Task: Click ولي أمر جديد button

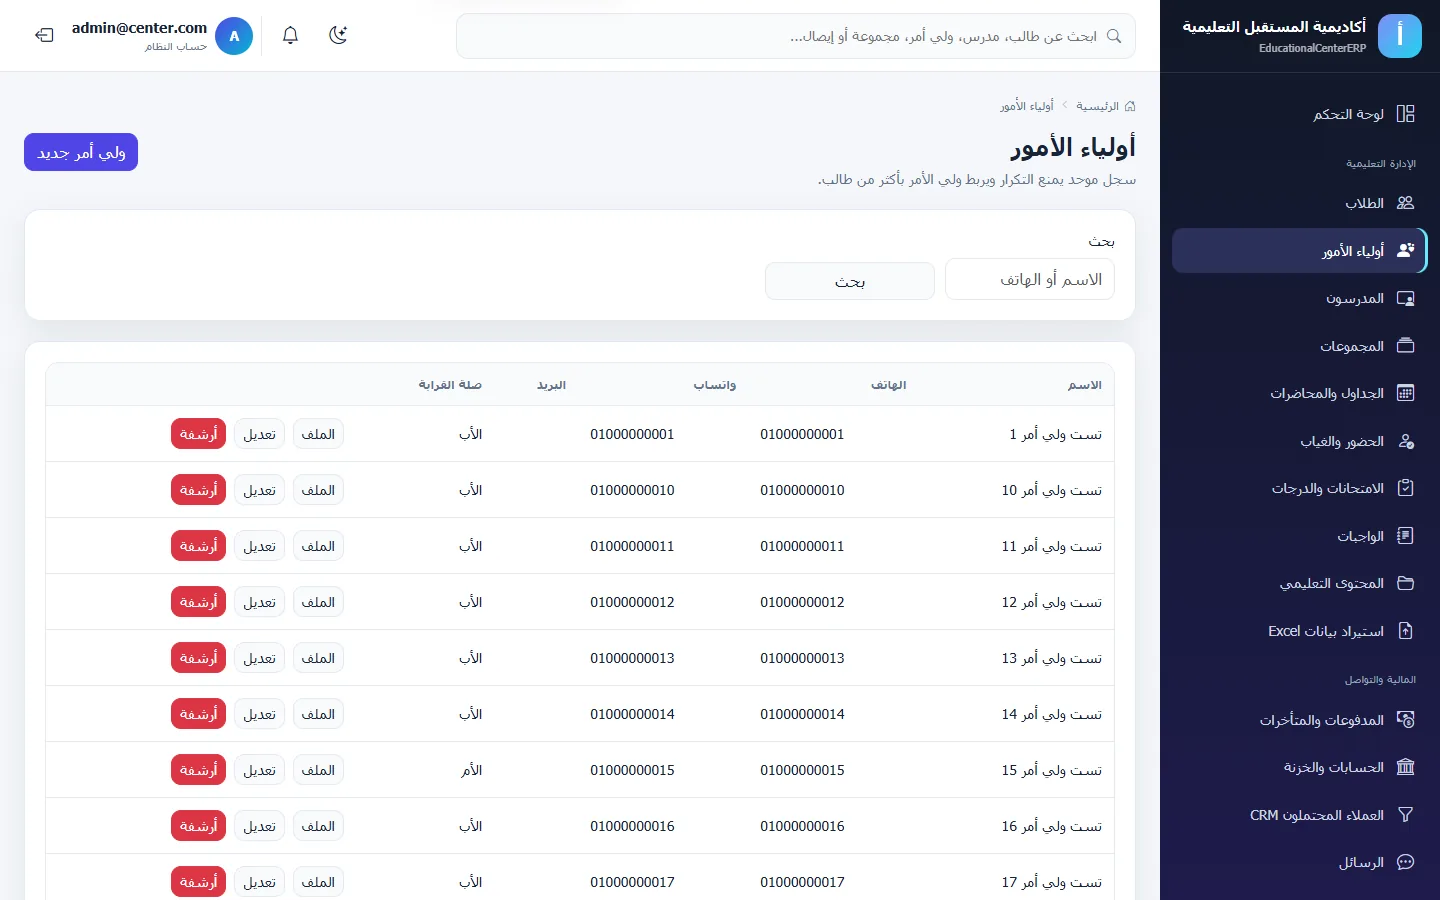Action: click(x=81, y=152)
